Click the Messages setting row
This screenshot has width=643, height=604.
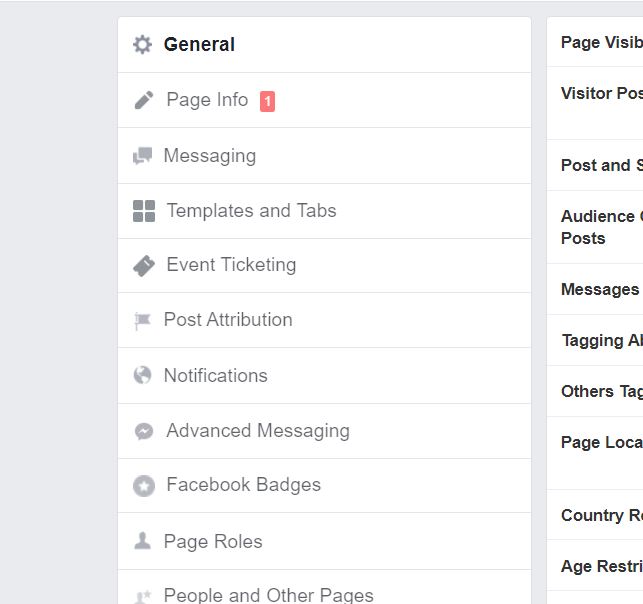coord(595,289)
